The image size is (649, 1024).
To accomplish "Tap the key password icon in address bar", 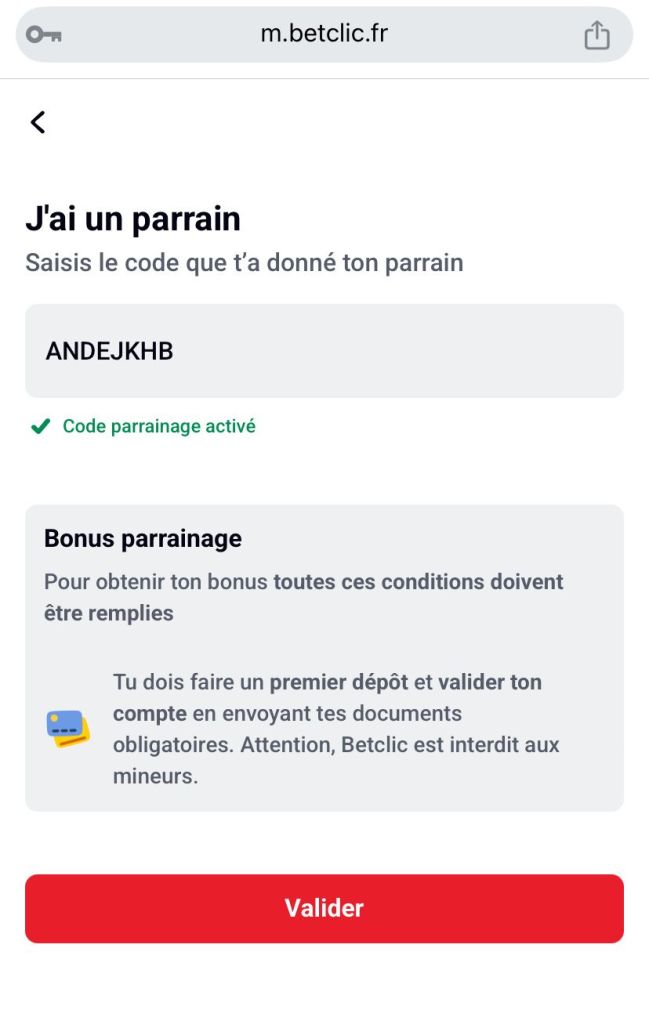I will coord(44,35).
